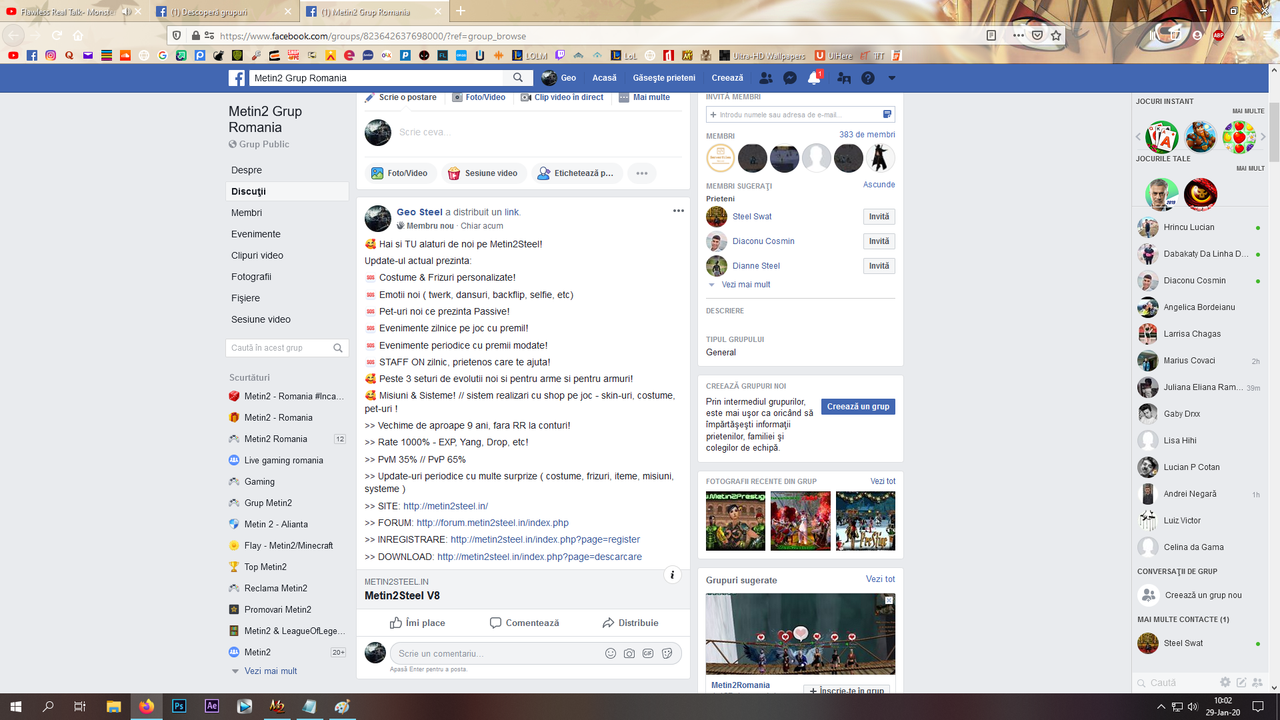Image resolution: width=1280 pixels, height=720 pixels.
Task: Click the 'Mai multe' composer option
Action: coord(644,97)
